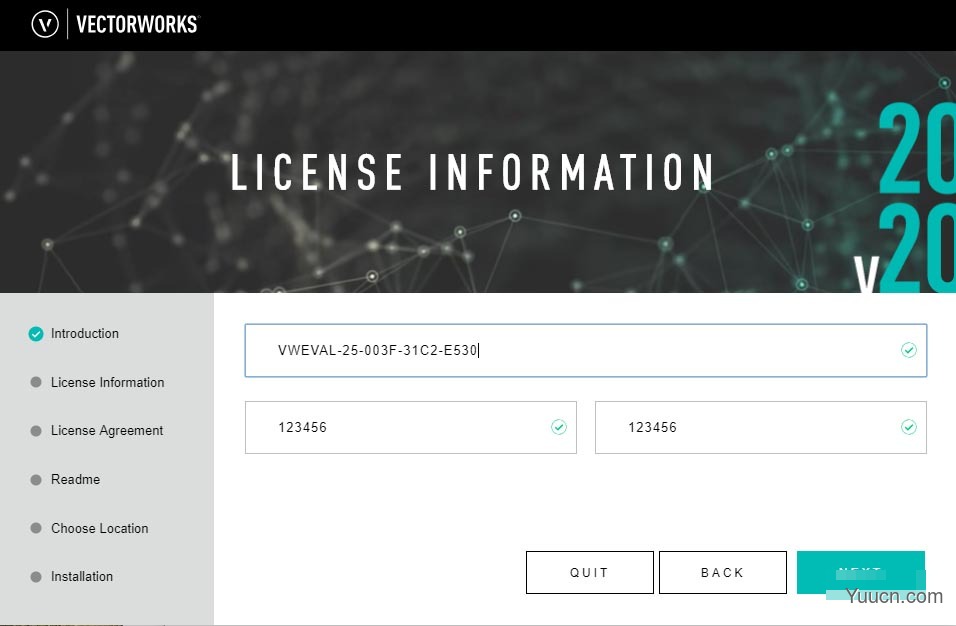This screenshot has height=626, width=956.
Task: Select the Choose Location step bullet
Action: 36,528
